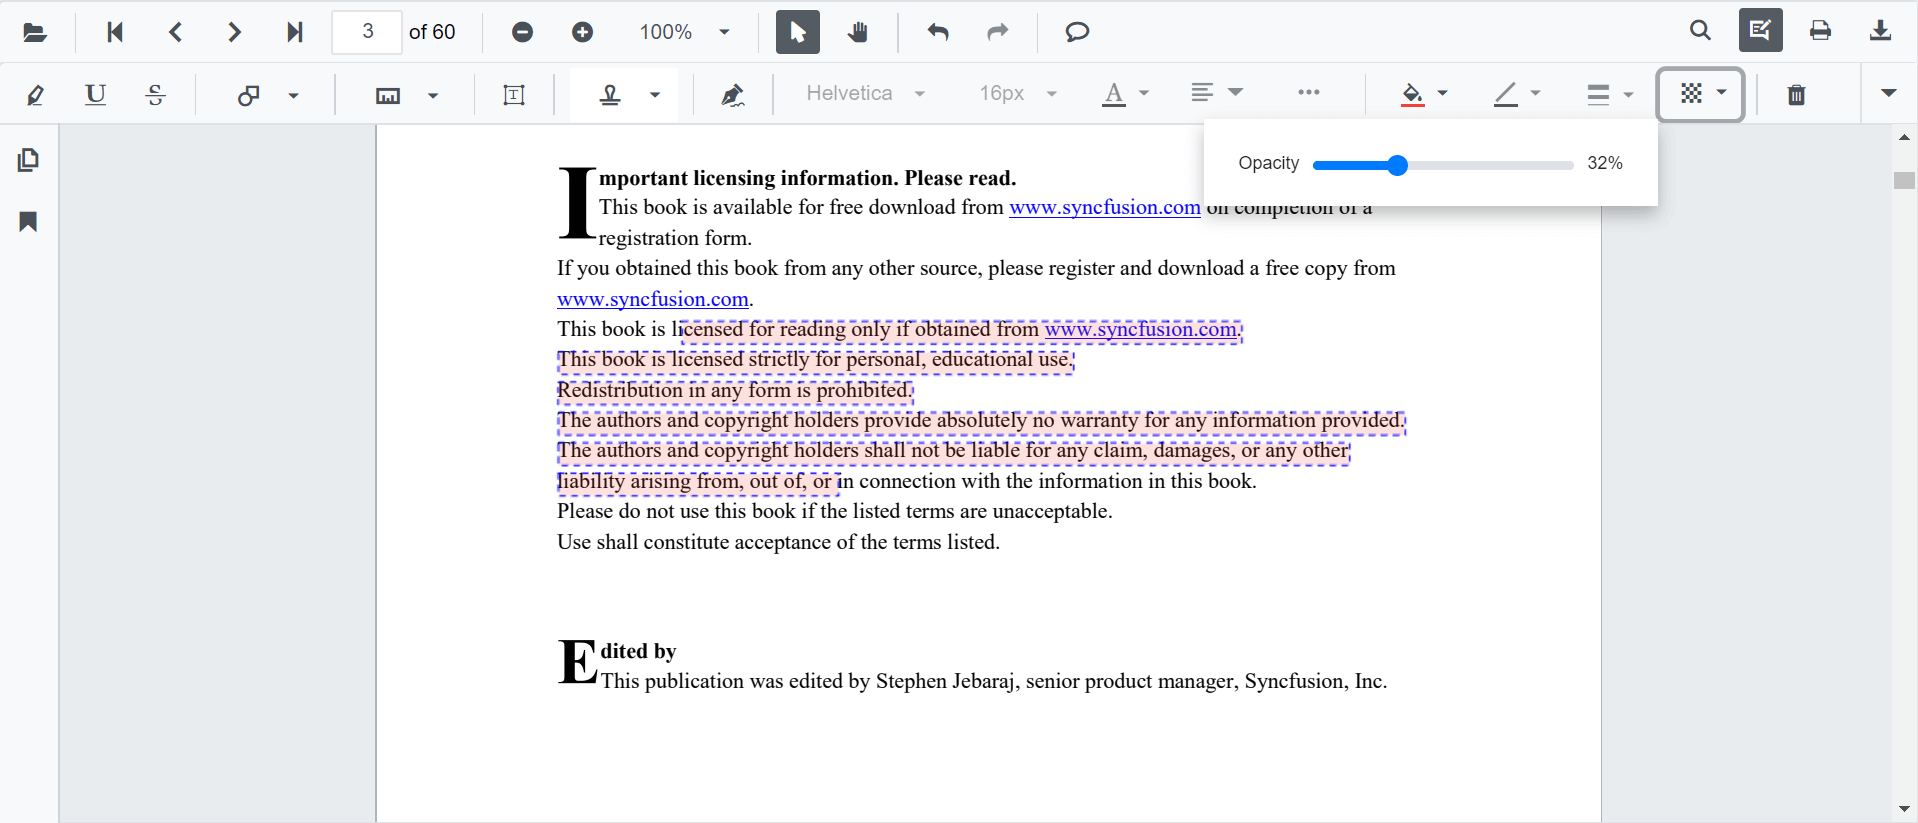Download the PDF file
Image resolution: width=1918 pixels, height=823 pixels.
[x=1880, y=31]
